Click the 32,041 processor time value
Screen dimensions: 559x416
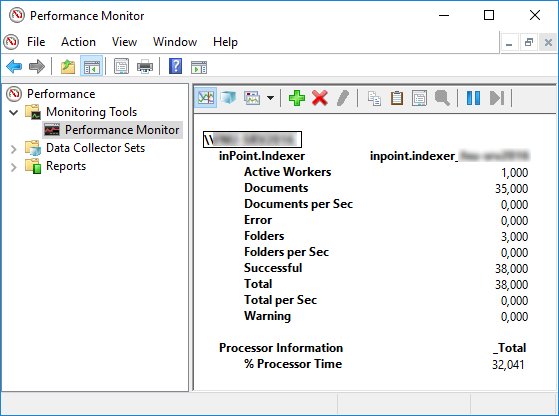pyautogui.click(x=508, y=365)
